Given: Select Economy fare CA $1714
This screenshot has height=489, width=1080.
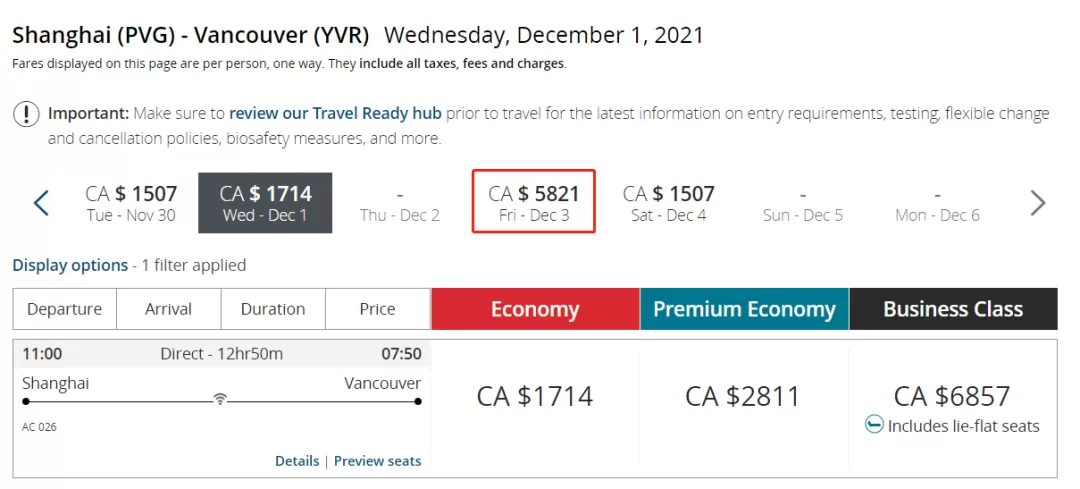Looking at the screenshot, I should point(535,397).
